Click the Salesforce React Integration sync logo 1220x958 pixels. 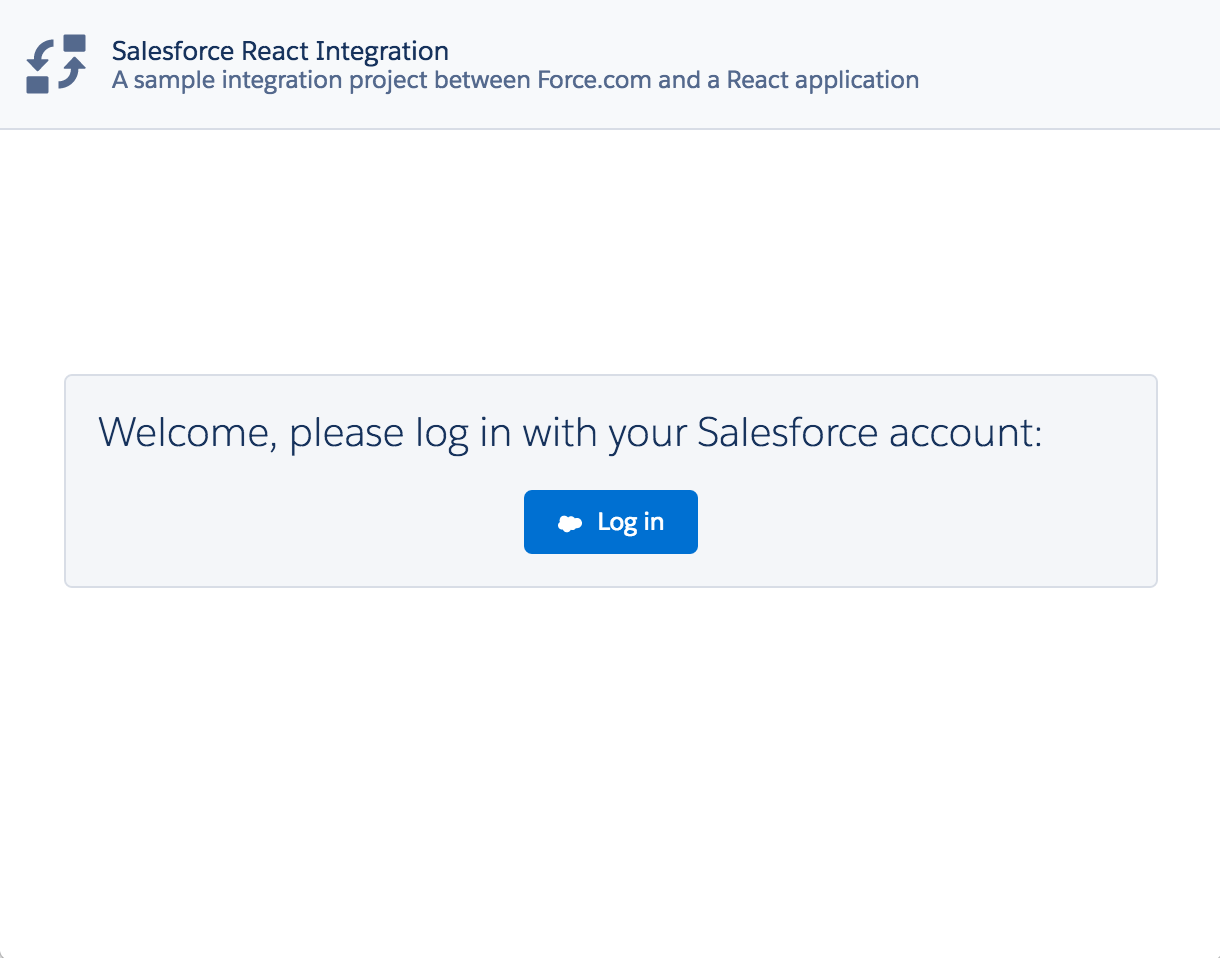pyautogui.click(x=56, y=64)
